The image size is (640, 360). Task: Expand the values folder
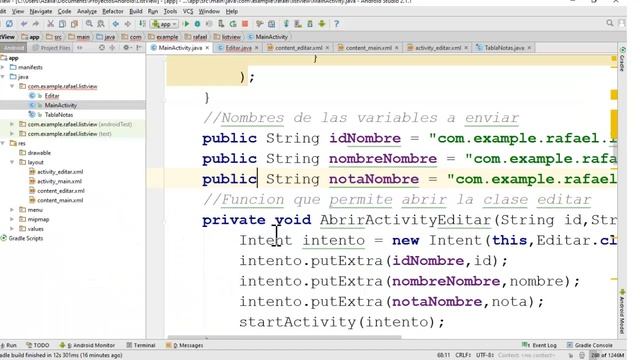[12, 229]
